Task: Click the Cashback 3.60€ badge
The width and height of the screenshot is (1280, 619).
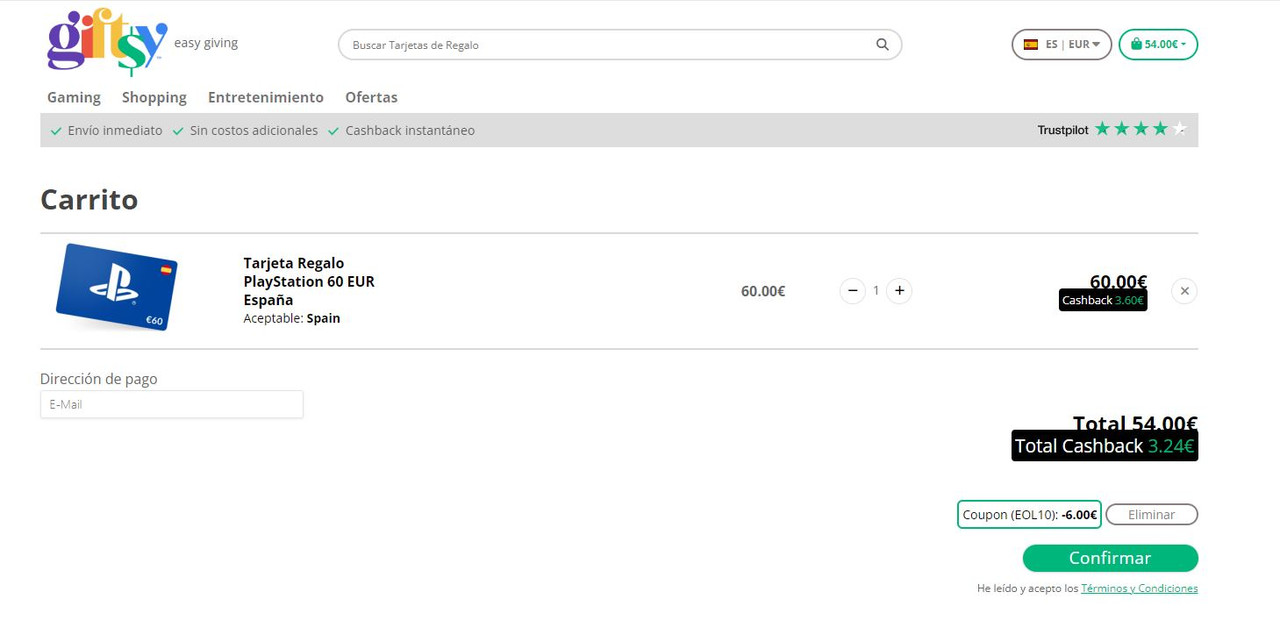Action: 1103,300
